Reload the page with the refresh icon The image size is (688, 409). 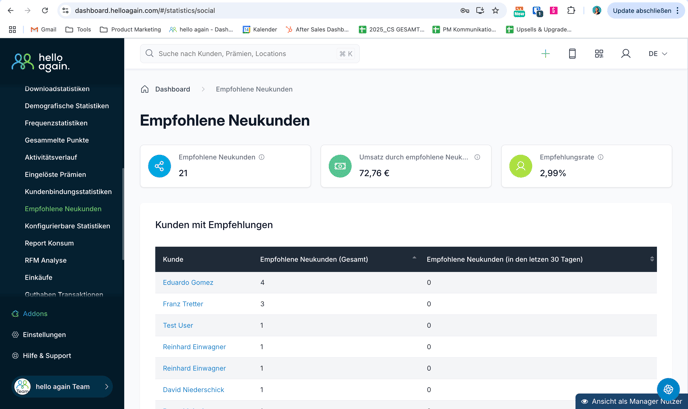pos(45,11)
